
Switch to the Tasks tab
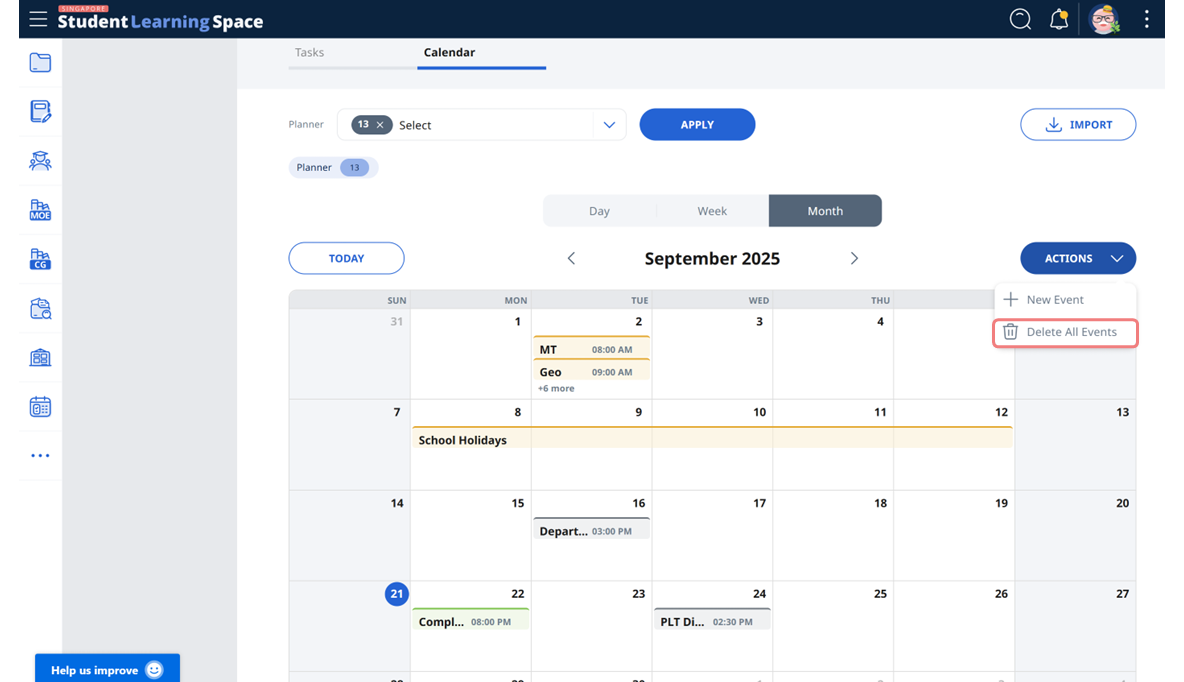click(x=309, y=52)
